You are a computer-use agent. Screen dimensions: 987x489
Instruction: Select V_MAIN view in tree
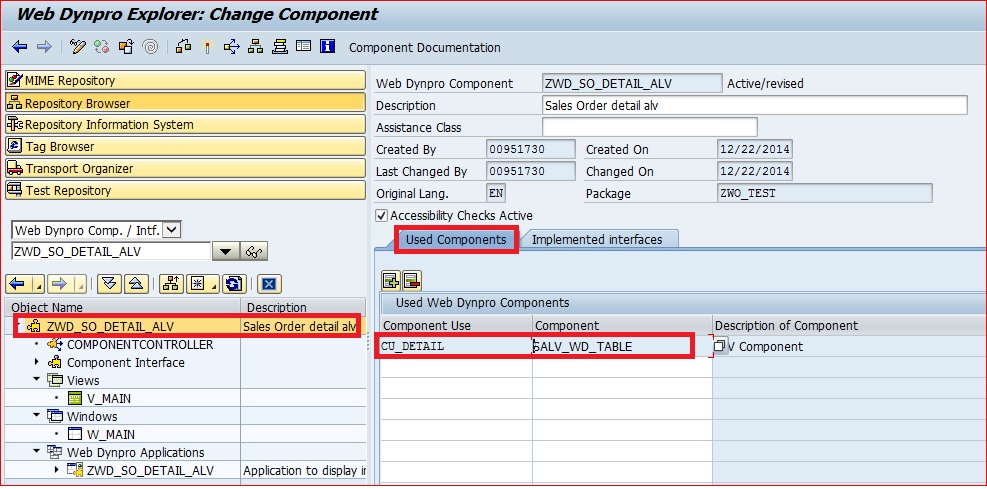(x=108, y=398)
